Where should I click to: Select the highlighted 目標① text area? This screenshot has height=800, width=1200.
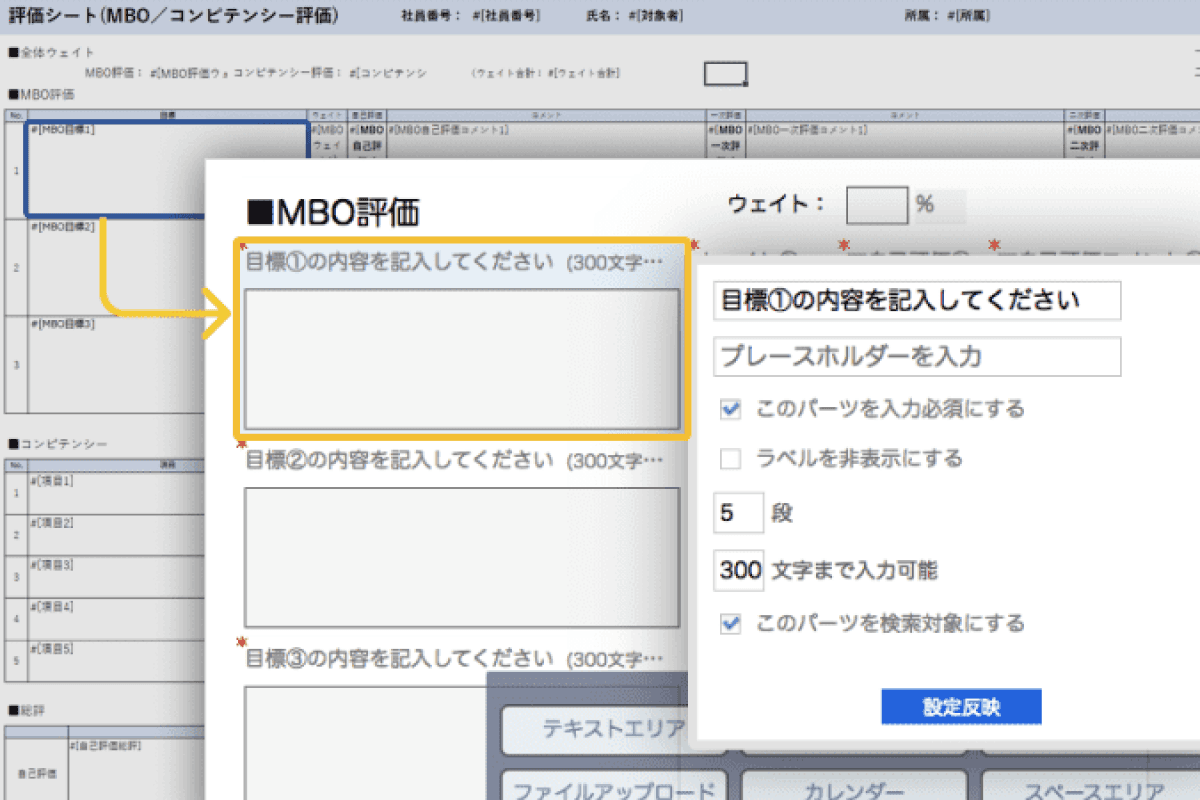[462, 358]
